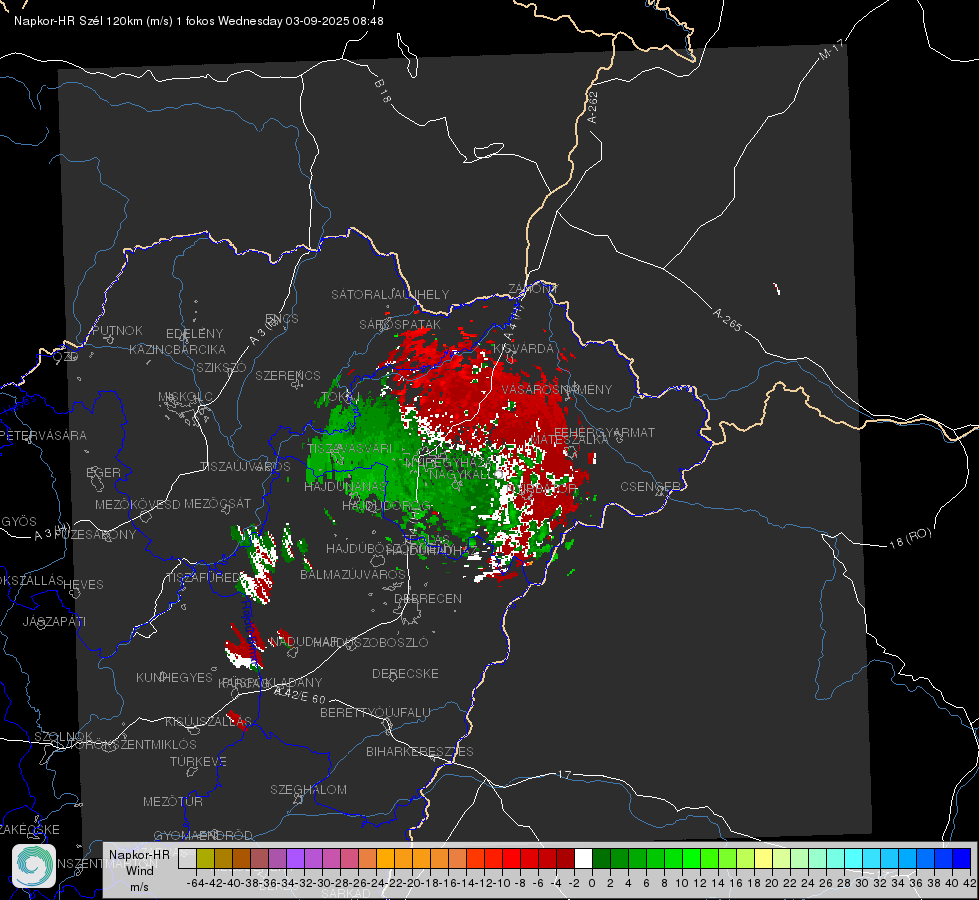This screenshot has height=900, width=979.
Task: Click the TISZAÚJVÁROS label
Action: (x=245, y=467)
